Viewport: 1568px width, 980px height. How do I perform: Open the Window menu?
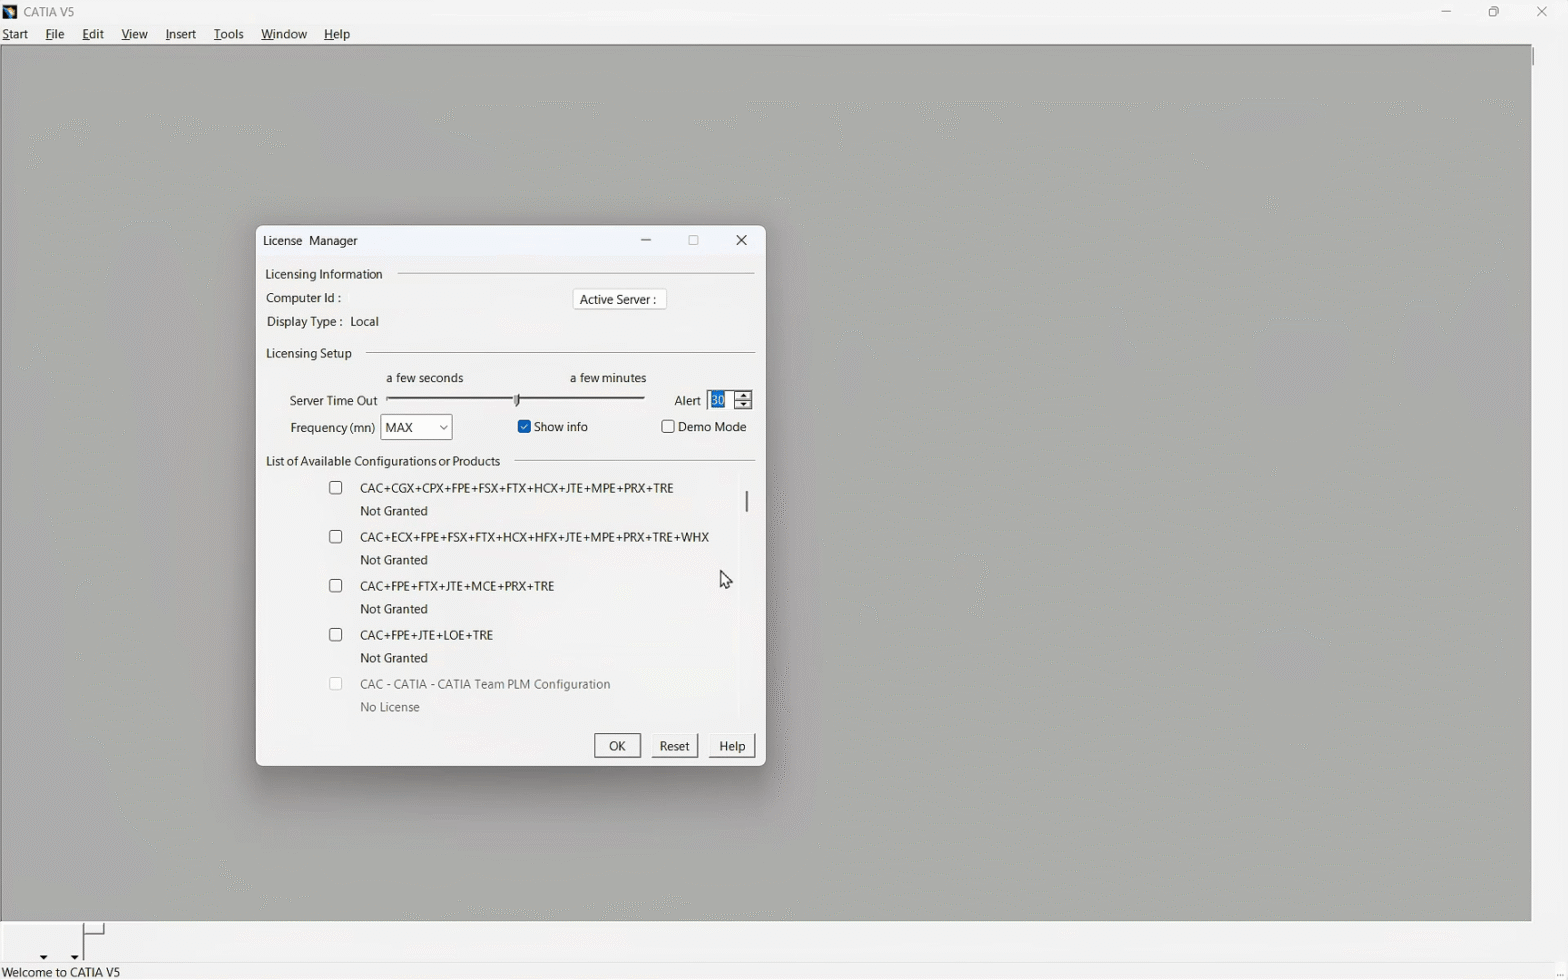[284, 34]
